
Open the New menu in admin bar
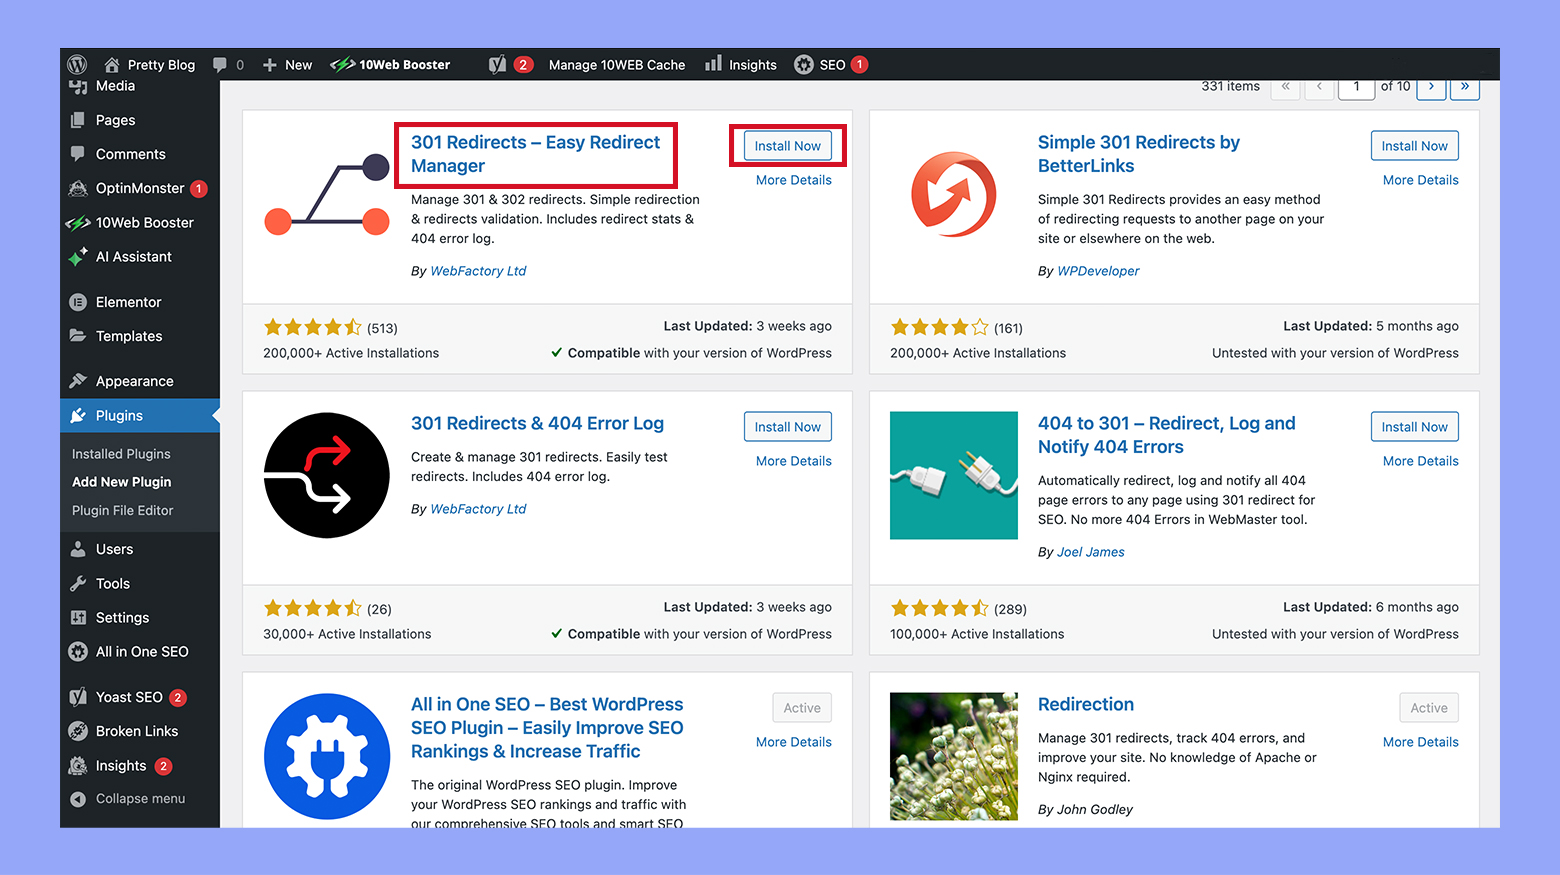click(x=287, y=64)
